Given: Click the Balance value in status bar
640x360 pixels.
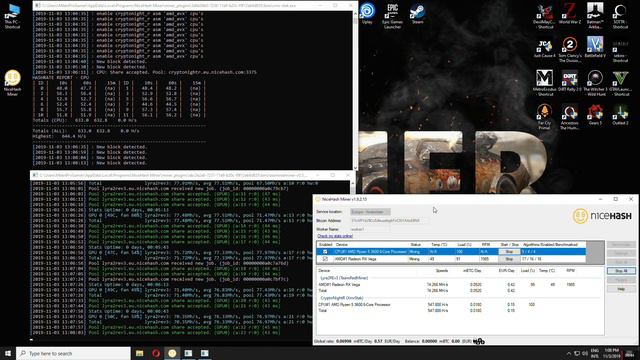Looking at the screenshot, I should pos(429,341).
